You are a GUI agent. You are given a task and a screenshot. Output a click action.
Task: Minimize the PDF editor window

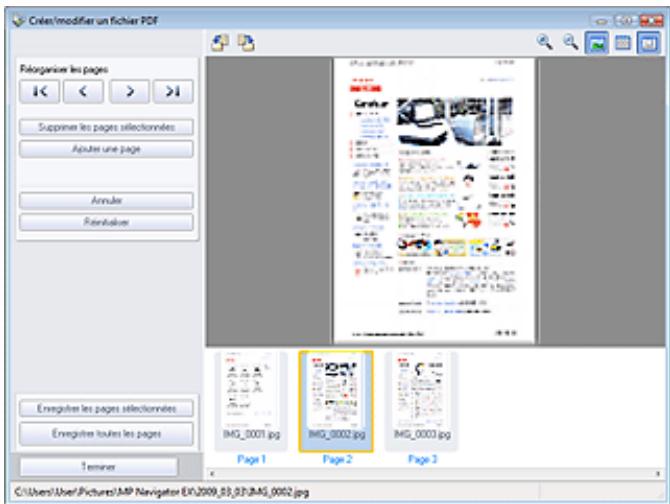(601, 21)
